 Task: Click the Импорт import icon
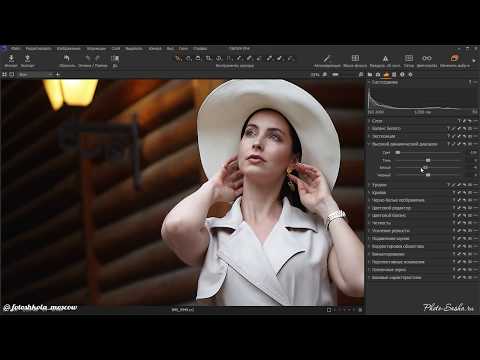coord(11,59)
